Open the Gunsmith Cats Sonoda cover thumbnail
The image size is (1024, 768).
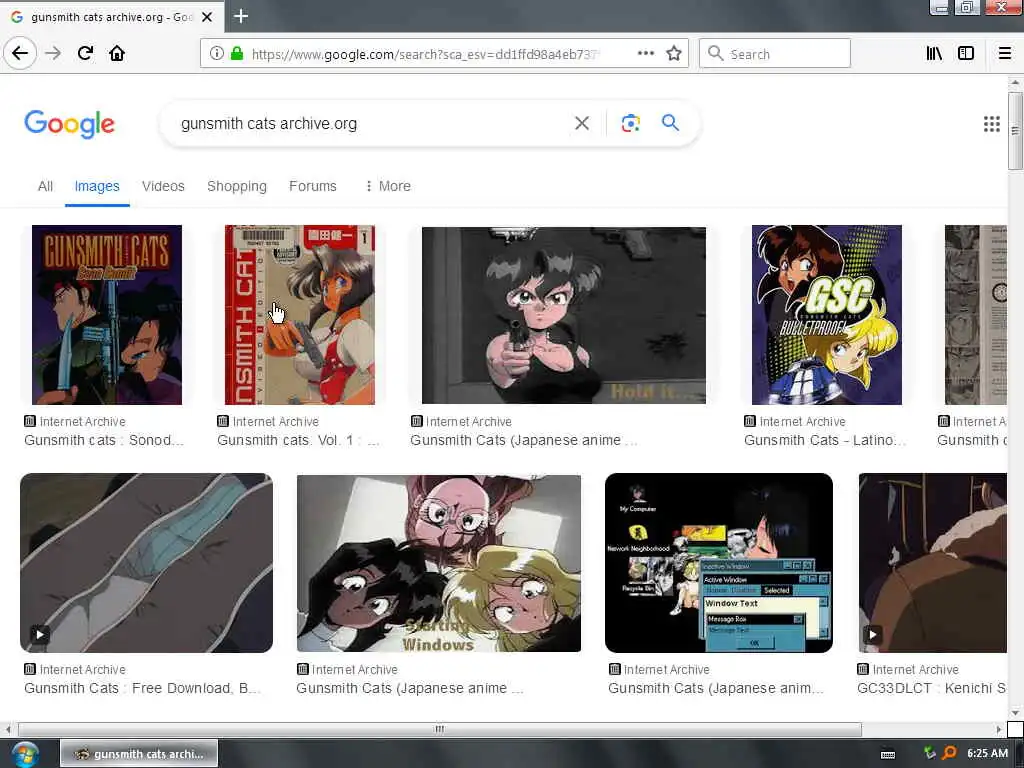pyautogui.click(x=107, y=315)
